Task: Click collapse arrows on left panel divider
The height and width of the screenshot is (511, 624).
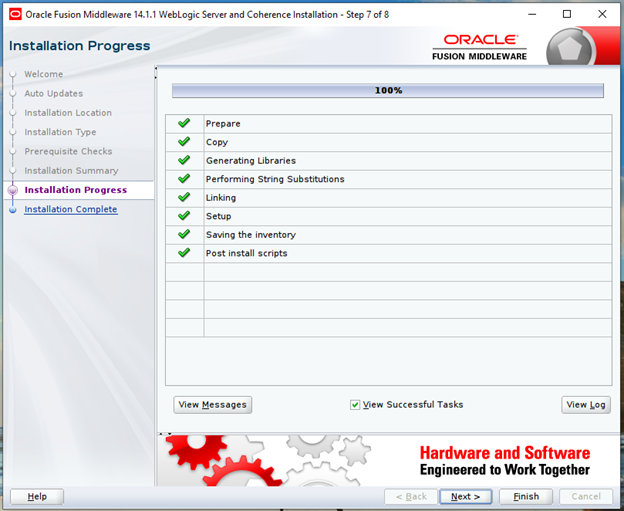Action: [156, 73]
